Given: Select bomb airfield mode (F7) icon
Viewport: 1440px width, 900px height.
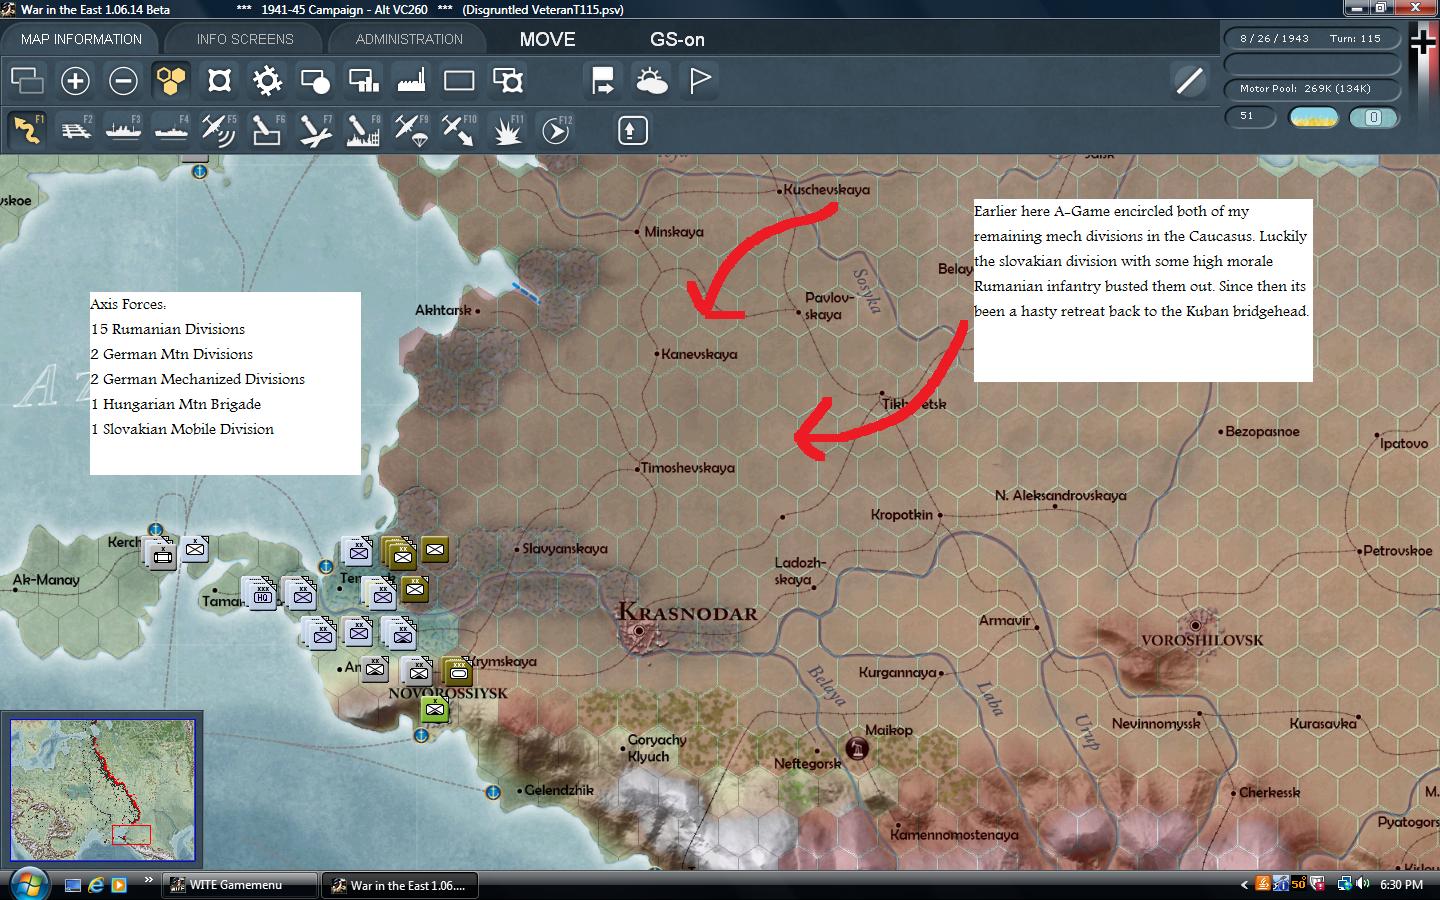Looking at the screenshot, I should pyautogui.click(x=315, y=130).
